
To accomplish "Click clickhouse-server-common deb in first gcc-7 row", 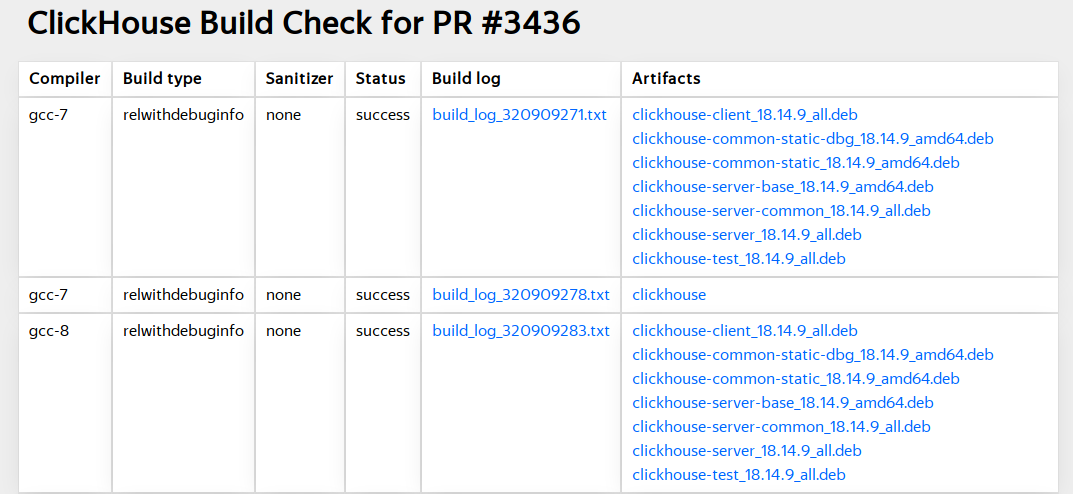I will pos(781,211).
